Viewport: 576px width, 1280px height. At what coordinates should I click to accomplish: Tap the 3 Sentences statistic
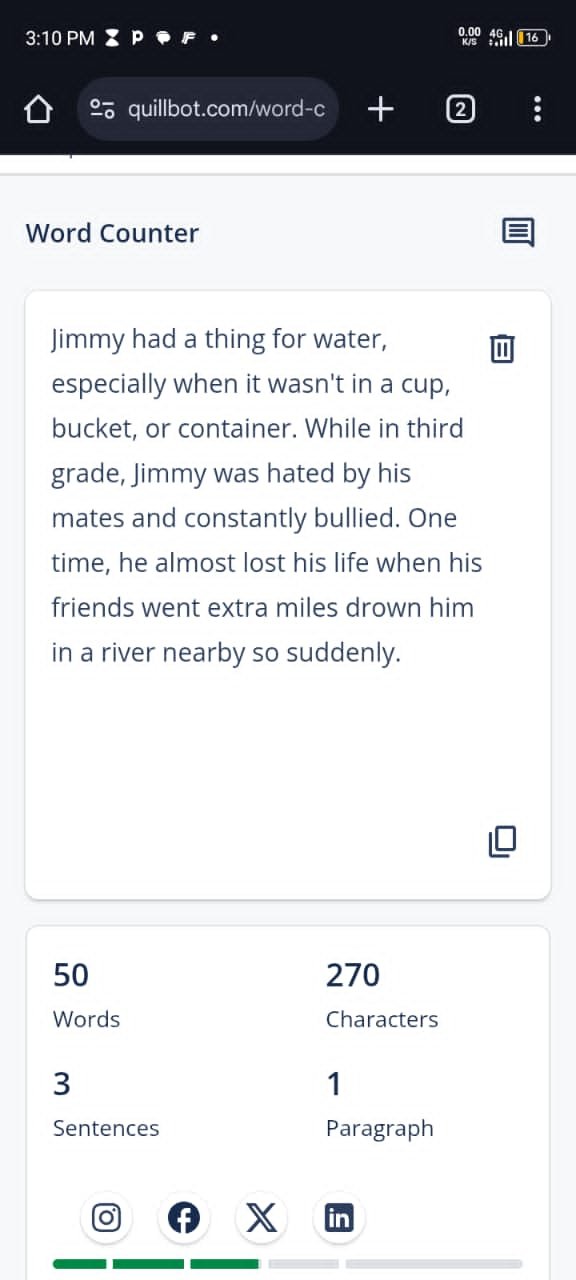[106, 1105]
